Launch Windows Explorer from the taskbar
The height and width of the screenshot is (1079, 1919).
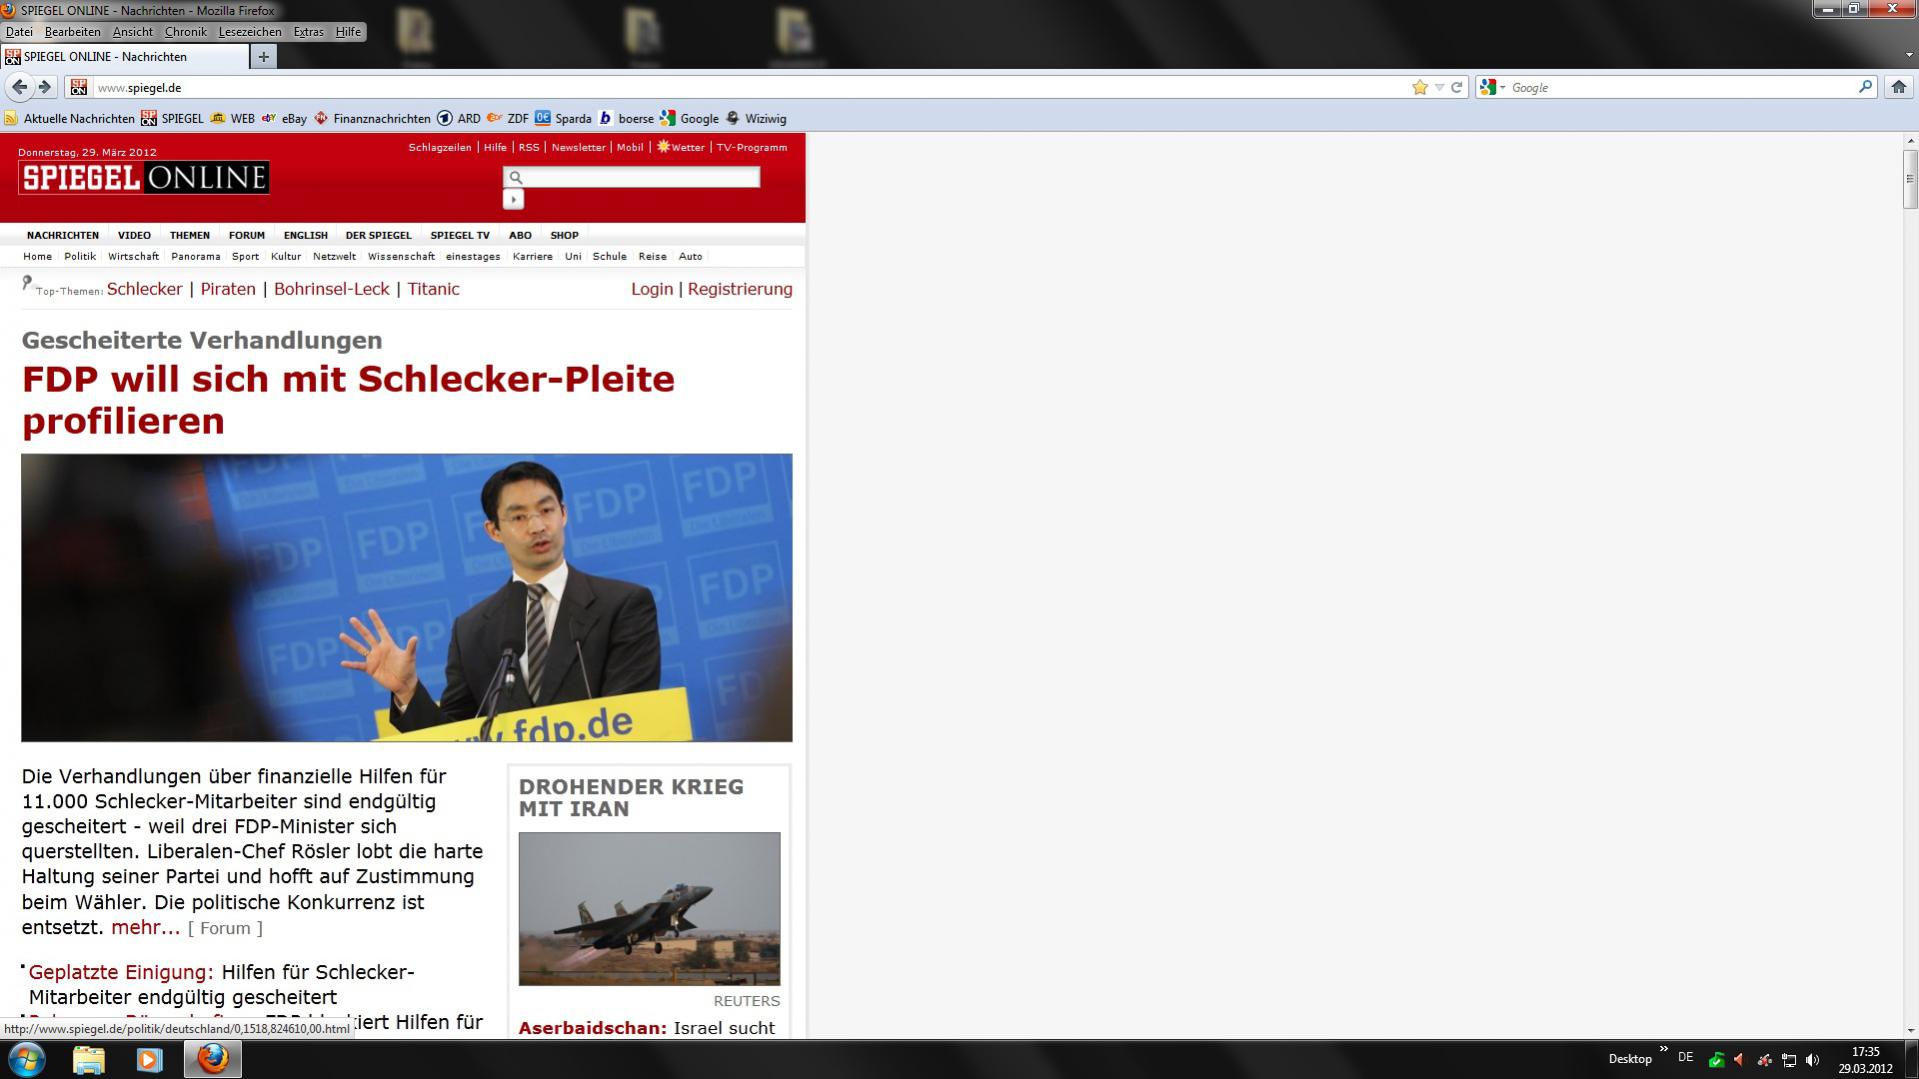click(x=88, y=1059)
